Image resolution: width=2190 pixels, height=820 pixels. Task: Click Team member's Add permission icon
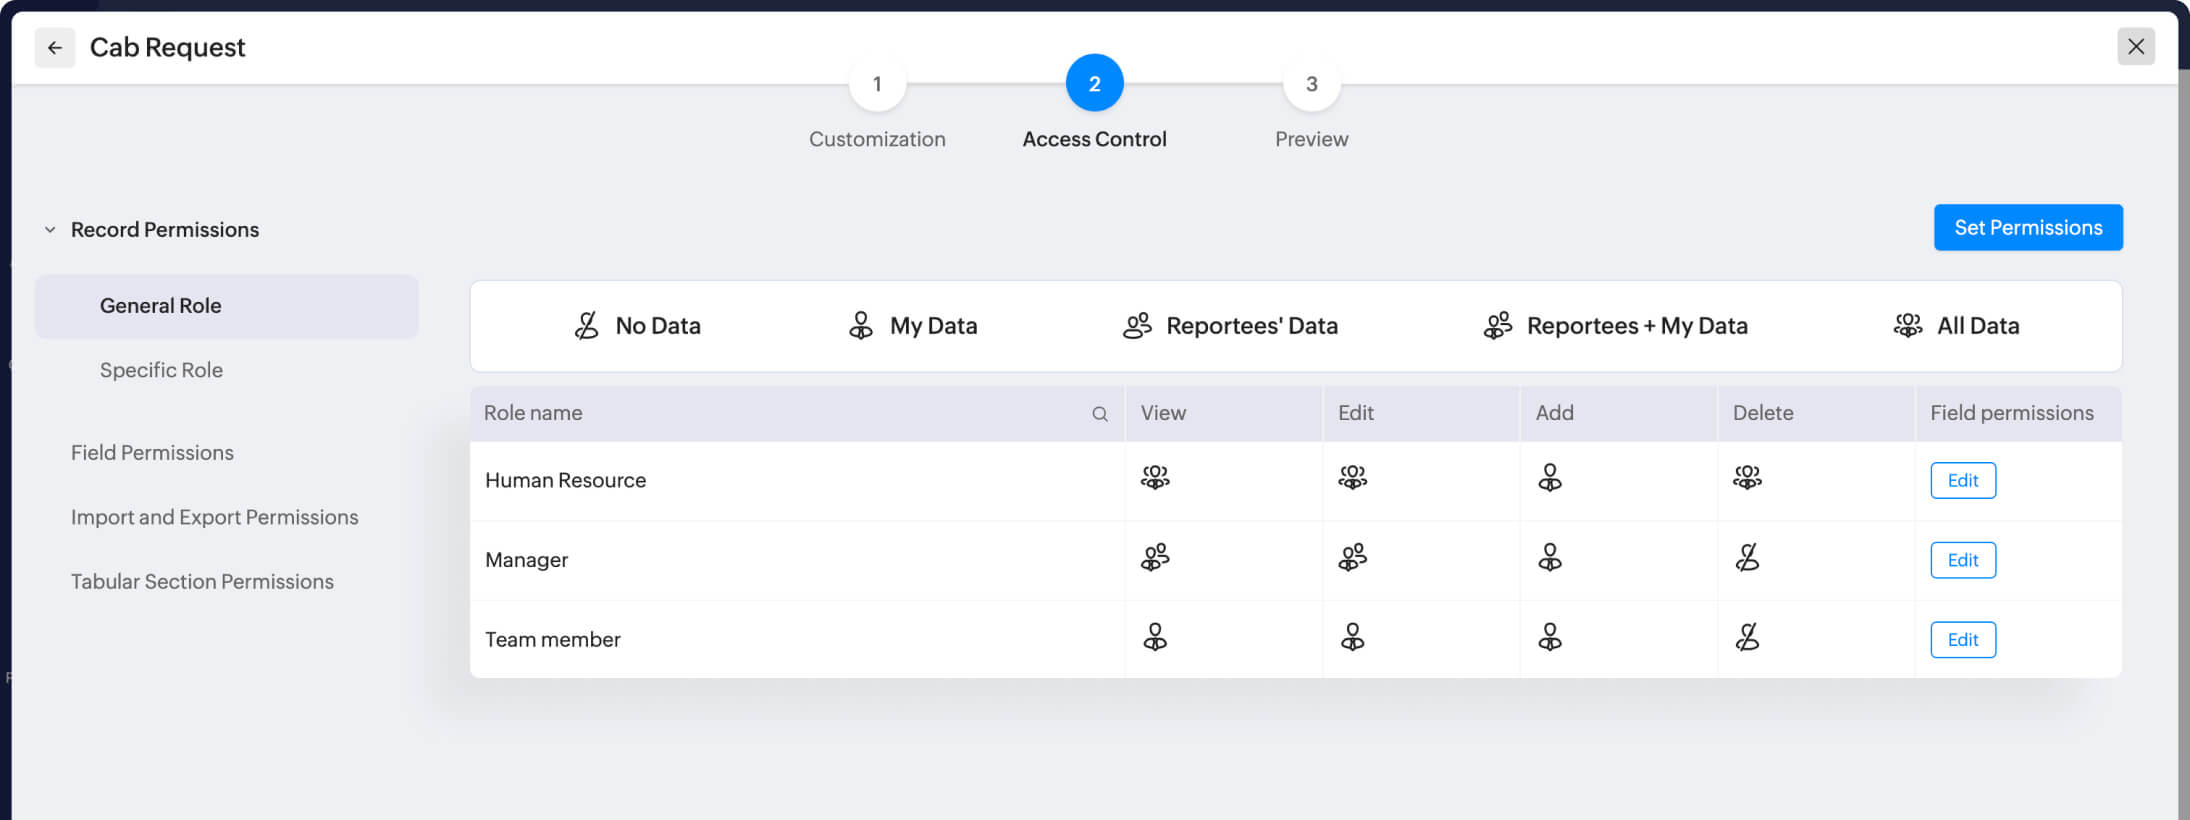pyautogui.click(x=1549, y=637)
